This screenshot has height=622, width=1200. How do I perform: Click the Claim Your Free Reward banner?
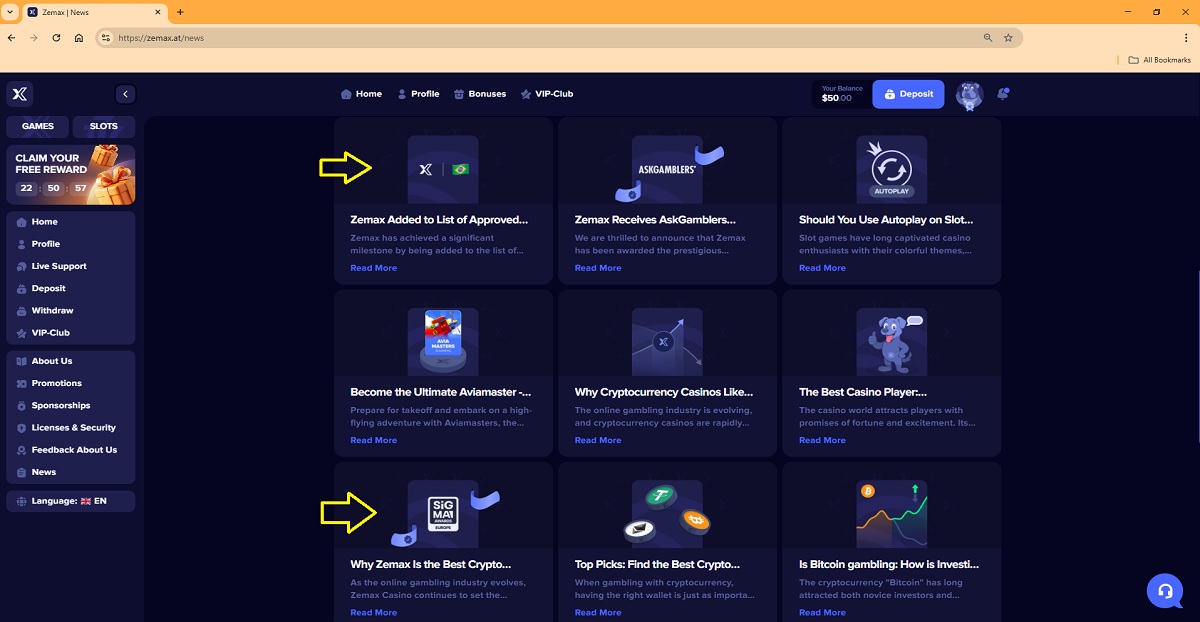pyautogui.click(x=70, y=174)
